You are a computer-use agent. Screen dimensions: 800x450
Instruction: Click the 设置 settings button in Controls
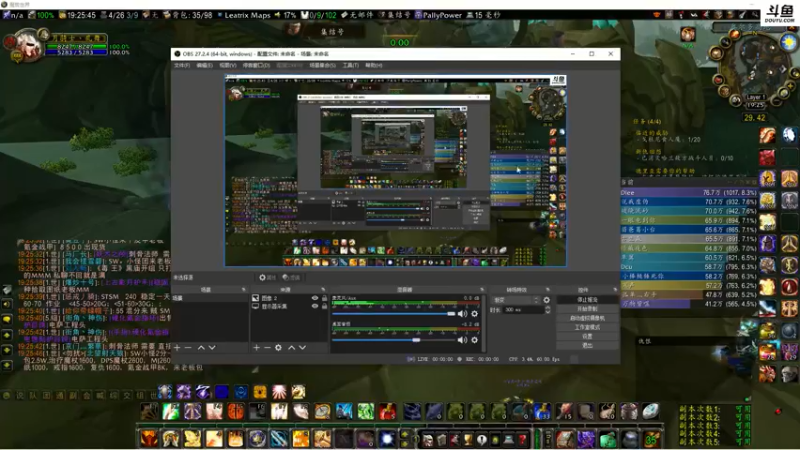click(587, 336)
